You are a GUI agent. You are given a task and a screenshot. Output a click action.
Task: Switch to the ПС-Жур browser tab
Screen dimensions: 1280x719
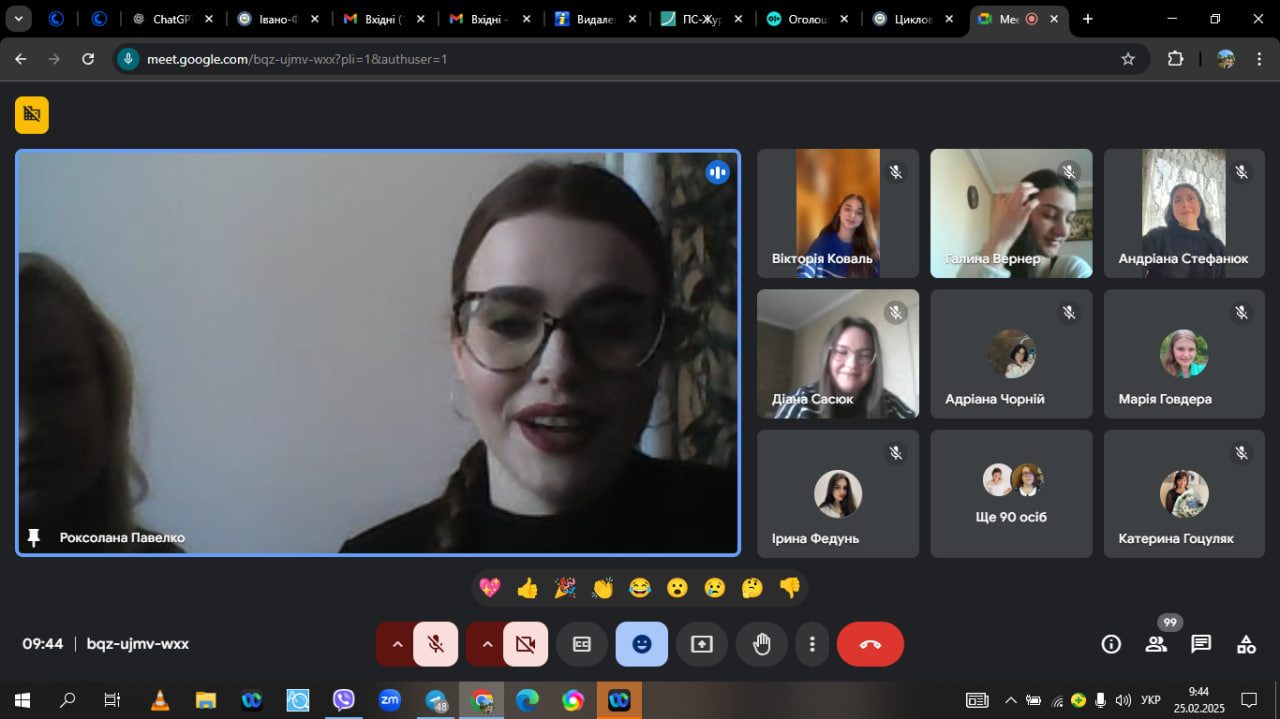coord(694,19)
